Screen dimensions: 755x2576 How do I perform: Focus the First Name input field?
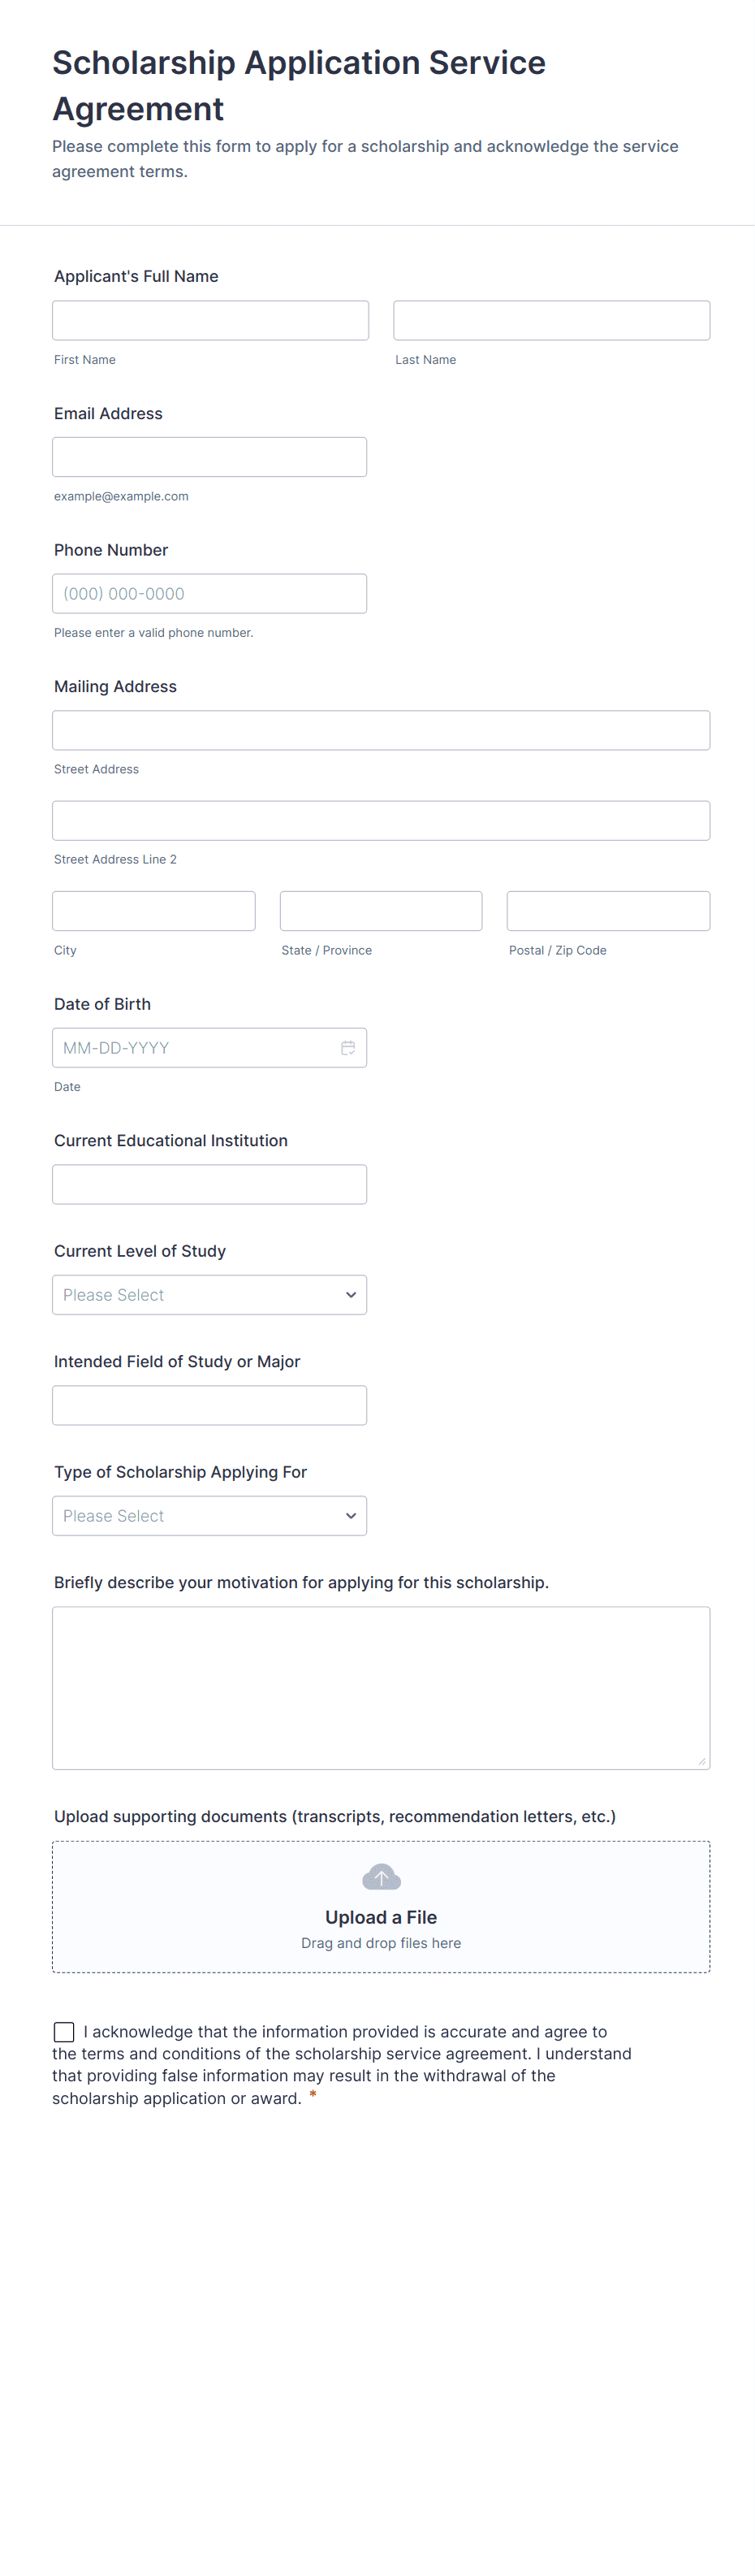(x=210, y=321)
